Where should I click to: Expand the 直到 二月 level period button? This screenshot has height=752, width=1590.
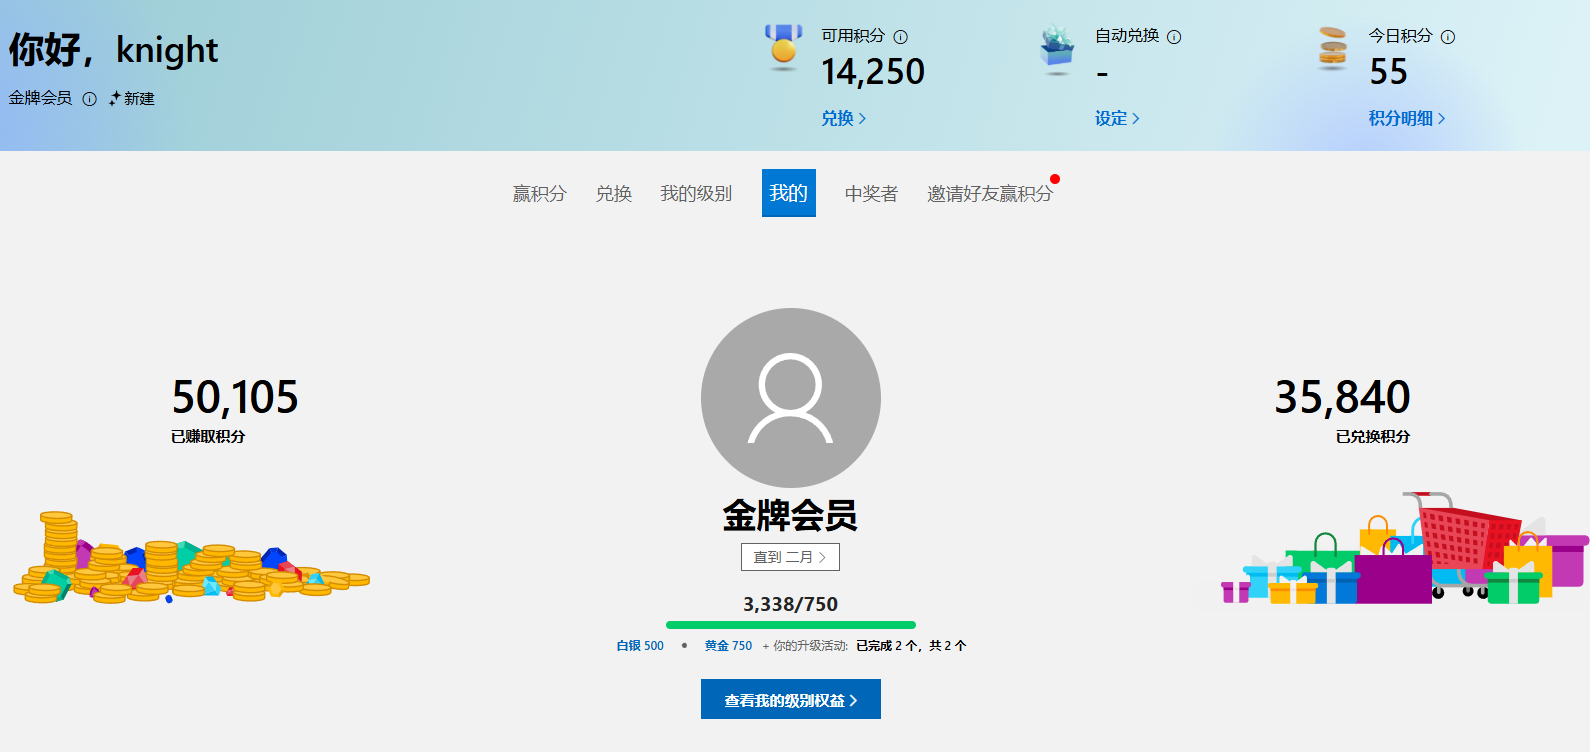pos(790,557)
